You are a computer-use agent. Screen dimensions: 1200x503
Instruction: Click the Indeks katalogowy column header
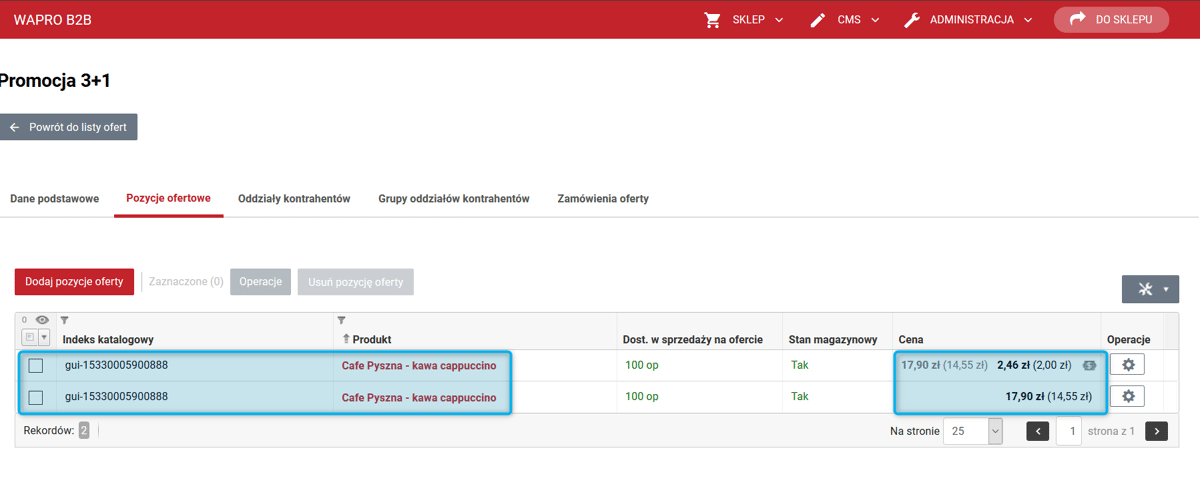pos(108,340)
